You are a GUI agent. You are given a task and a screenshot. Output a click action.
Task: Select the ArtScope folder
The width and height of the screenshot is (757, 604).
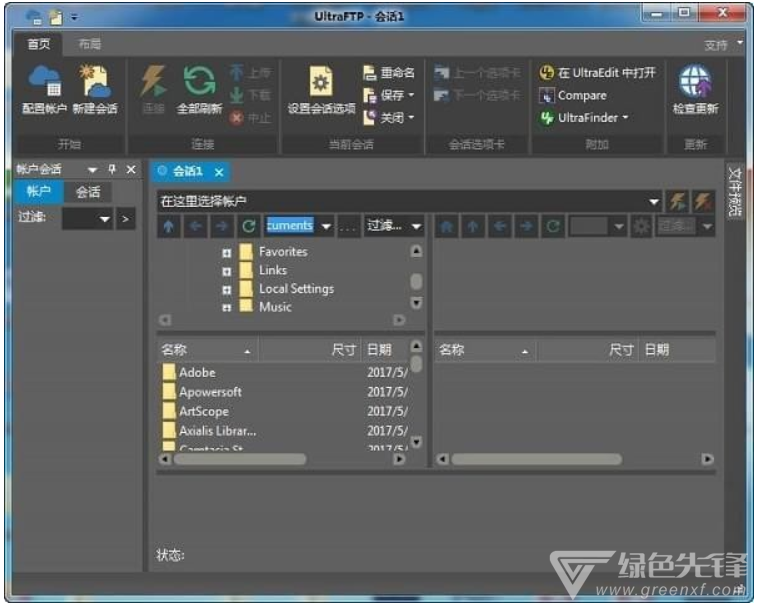pyautogui.click(x=204, y=411)
